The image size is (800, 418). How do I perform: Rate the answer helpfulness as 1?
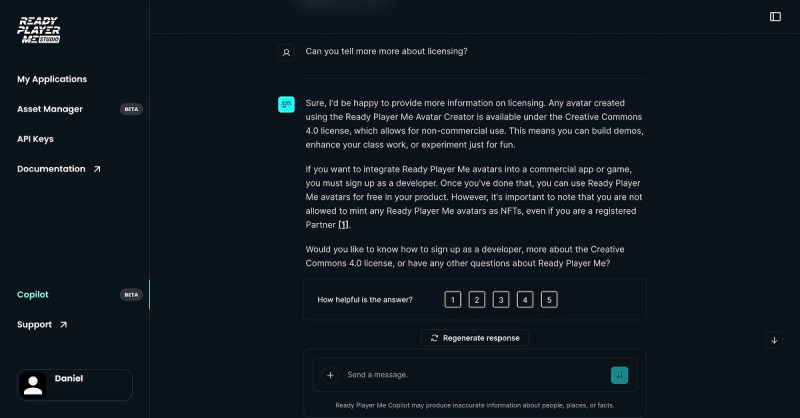click(453, 300)
